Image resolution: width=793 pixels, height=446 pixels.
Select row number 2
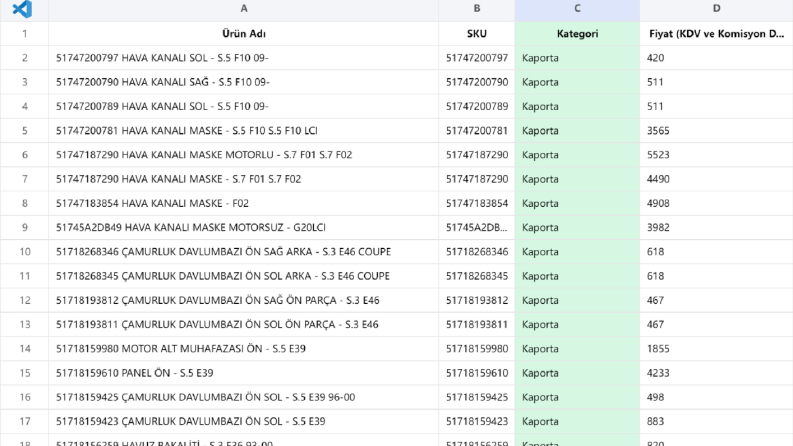coord(24,58)
